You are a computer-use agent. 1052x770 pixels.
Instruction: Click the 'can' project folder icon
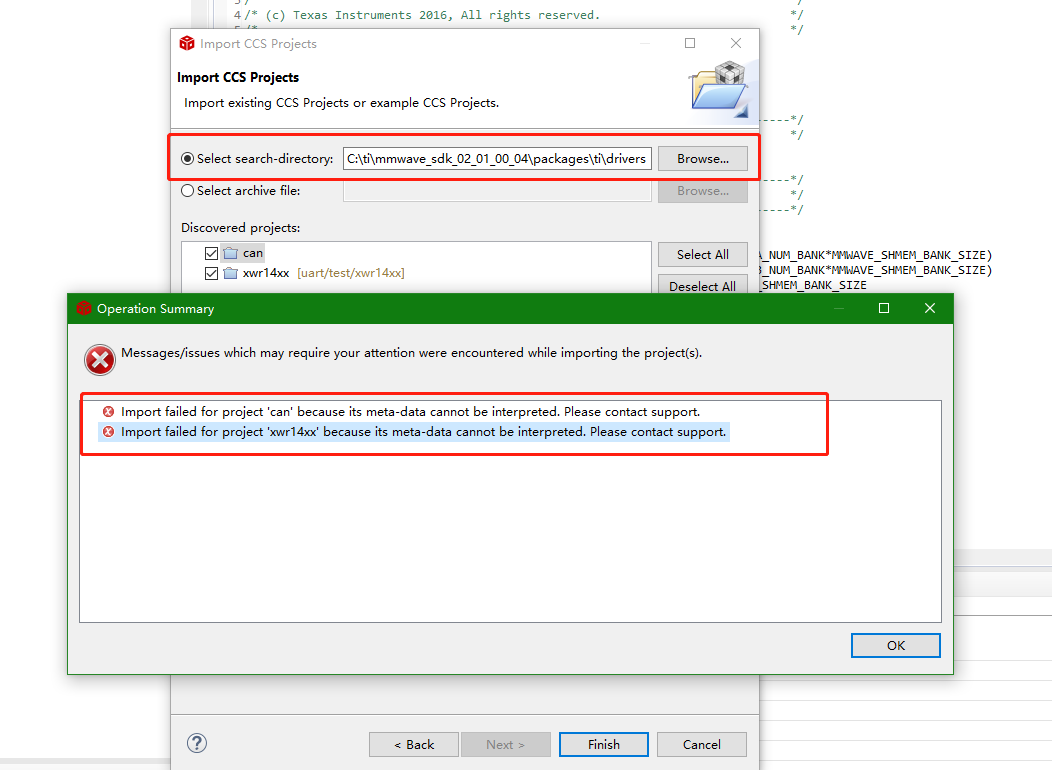[230, 253]
